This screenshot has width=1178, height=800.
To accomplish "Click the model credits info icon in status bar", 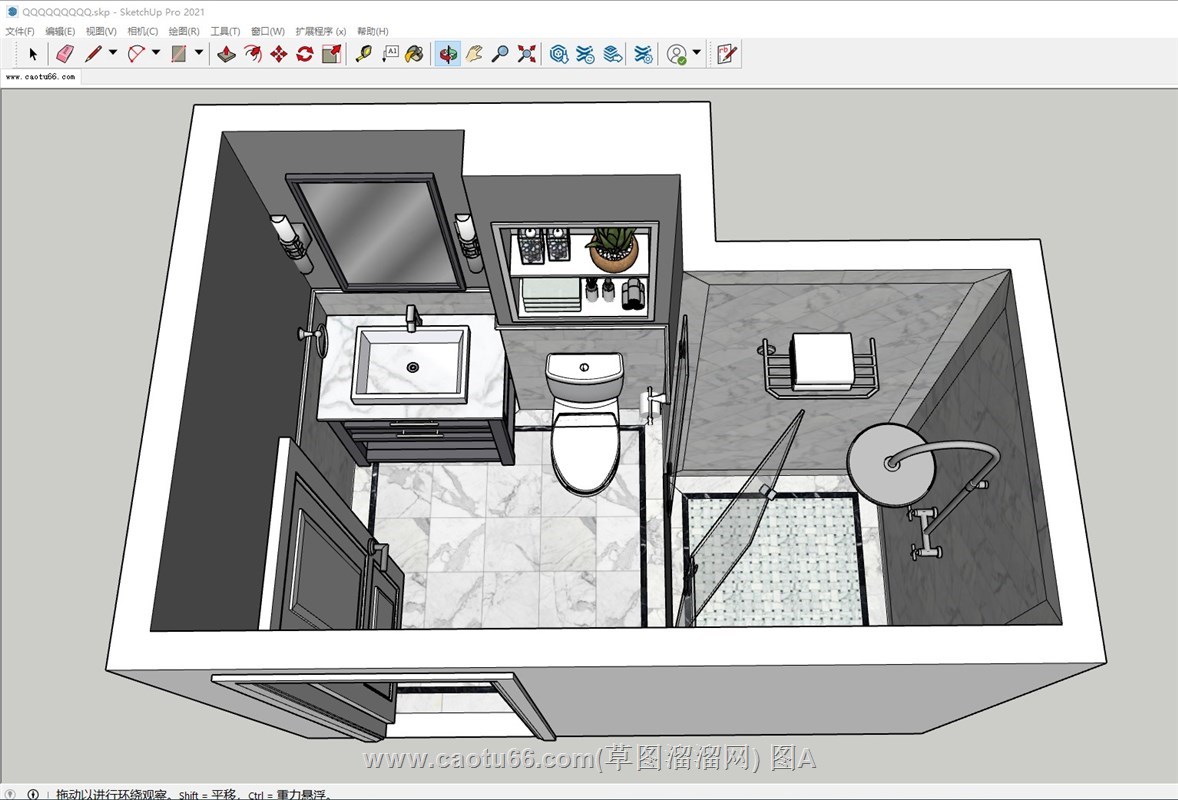I will (32, 794).
